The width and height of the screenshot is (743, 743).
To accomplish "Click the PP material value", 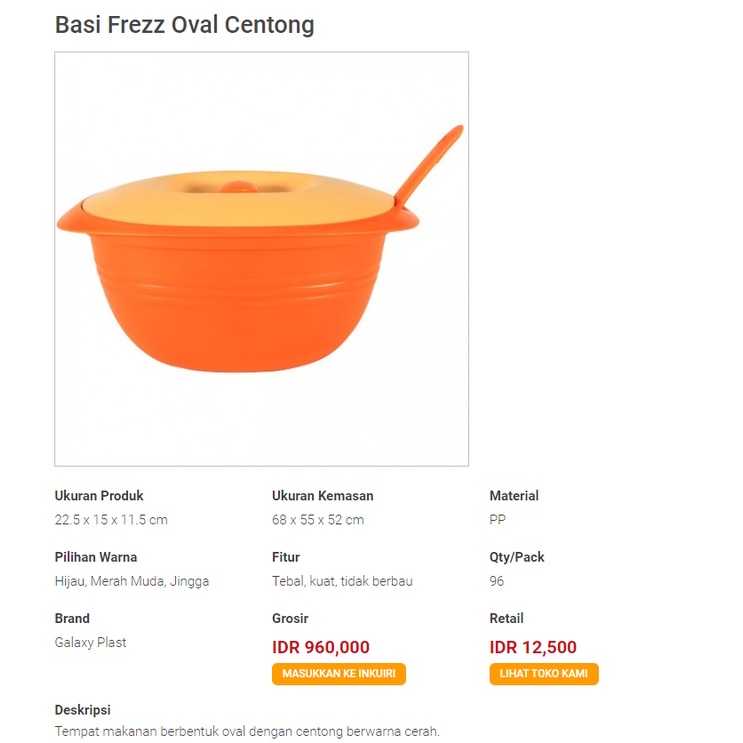I will [498, 520].
